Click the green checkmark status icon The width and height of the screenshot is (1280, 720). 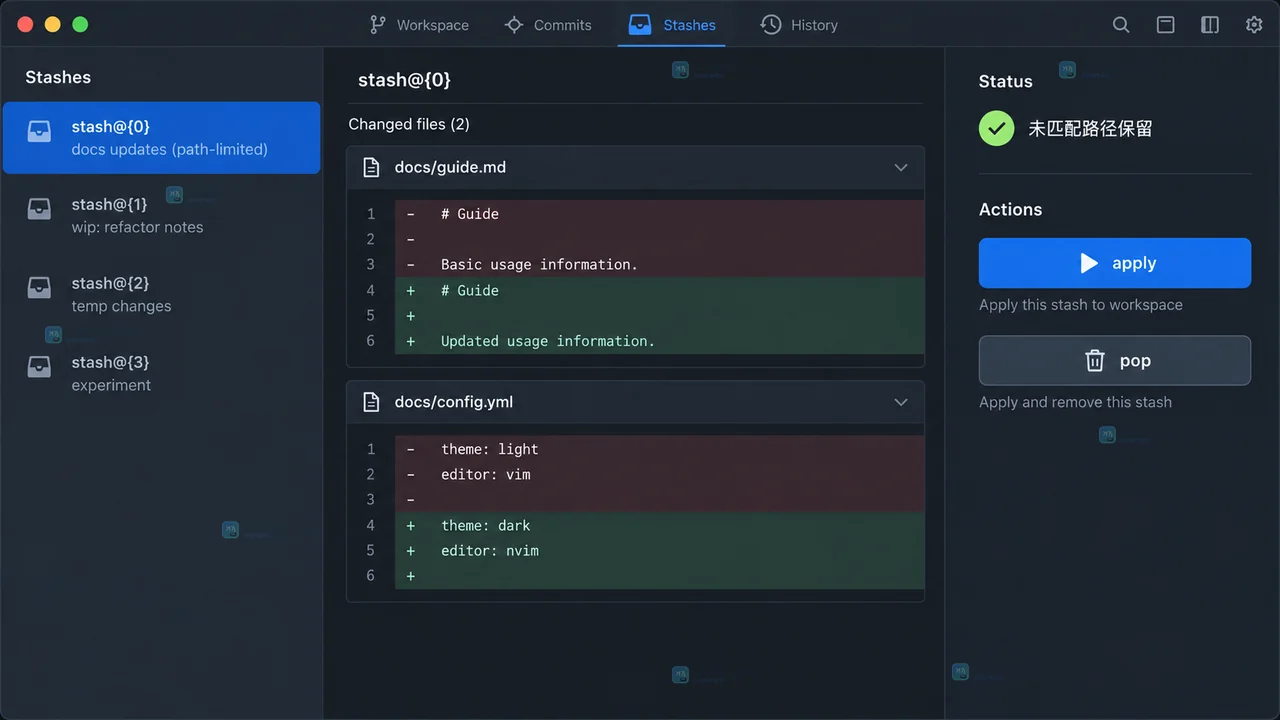tap(996, 128)
